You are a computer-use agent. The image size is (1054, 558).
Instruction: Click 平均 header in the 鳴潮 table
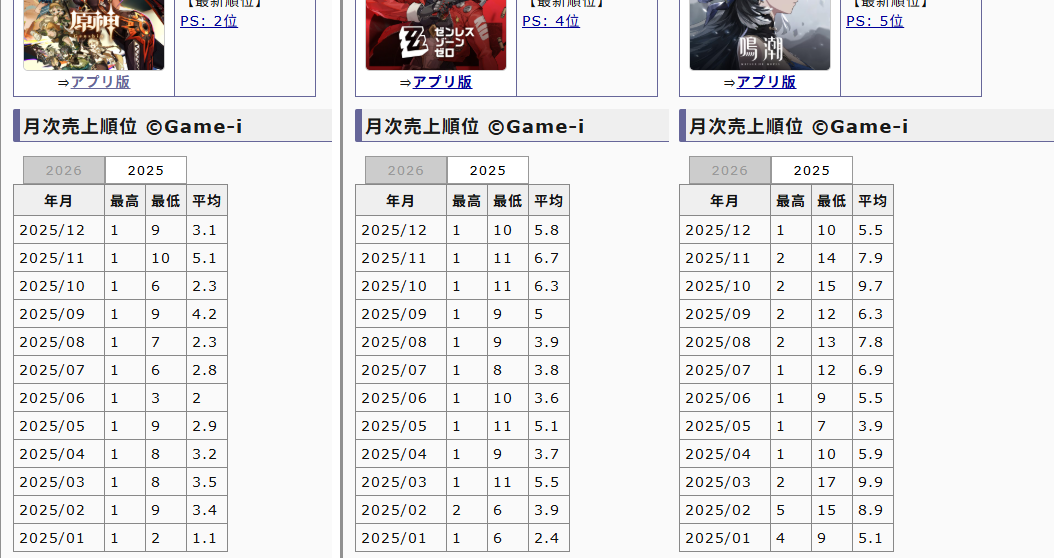click(x=873, y=200)
